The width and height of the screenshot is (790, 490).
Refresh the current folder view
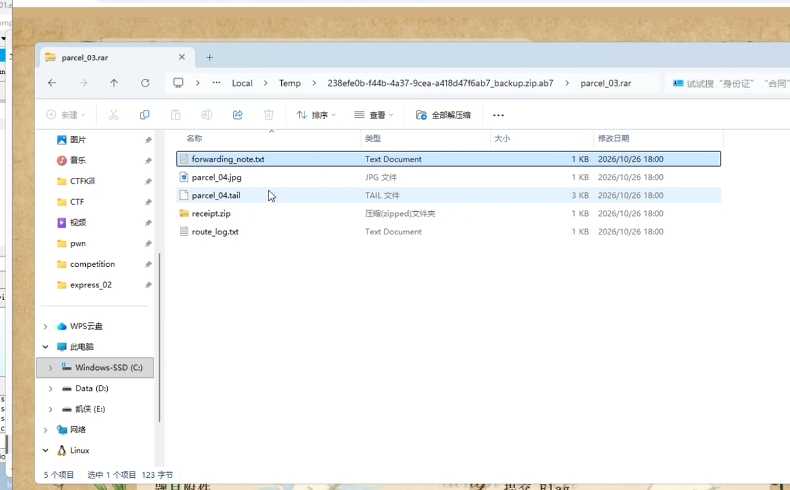(x=145, y=83)
